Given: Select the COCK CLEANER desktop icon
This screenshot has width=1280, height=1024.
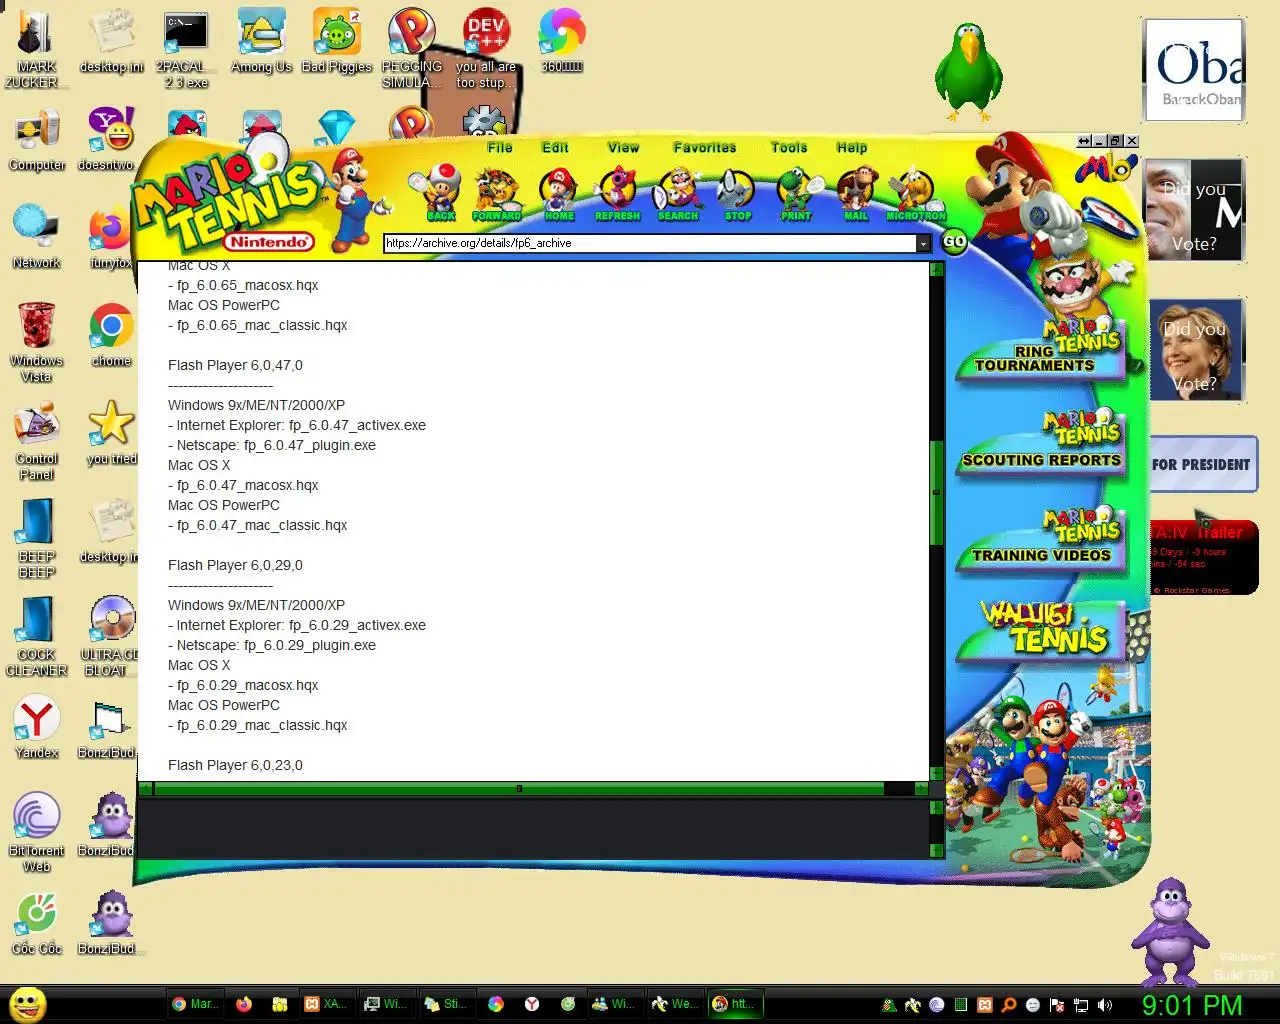Looking at the screenshot, I should tap(37, 637).
